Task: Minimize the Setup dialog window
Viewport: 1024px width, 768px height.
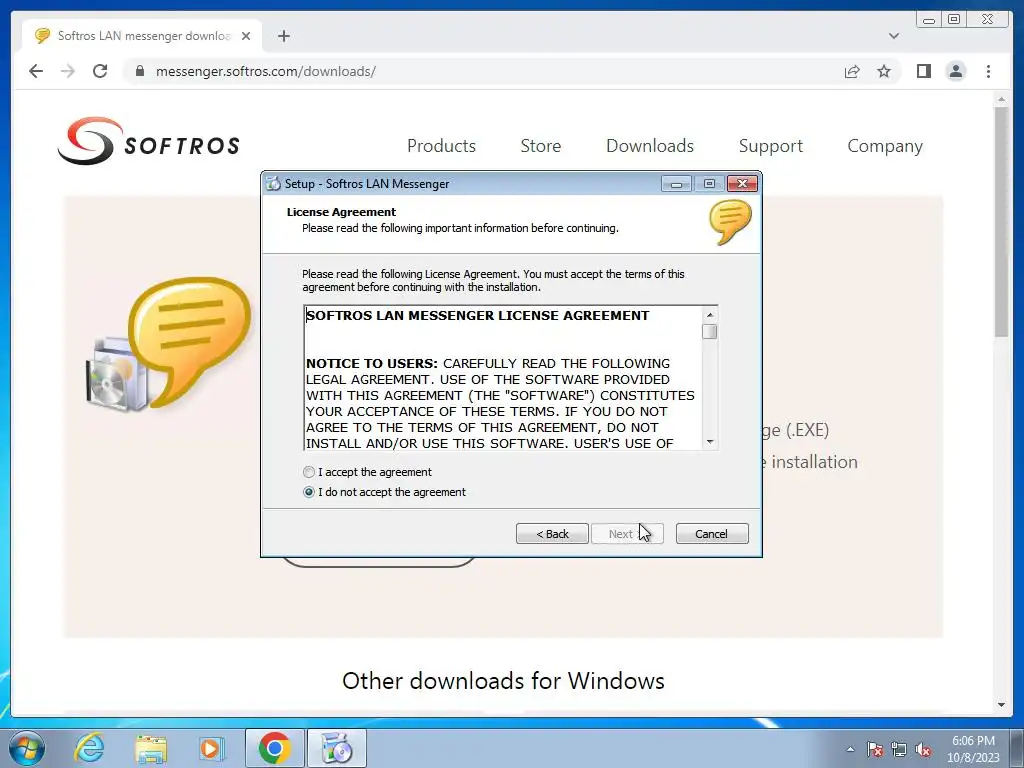Action: [x=676, y=184]
